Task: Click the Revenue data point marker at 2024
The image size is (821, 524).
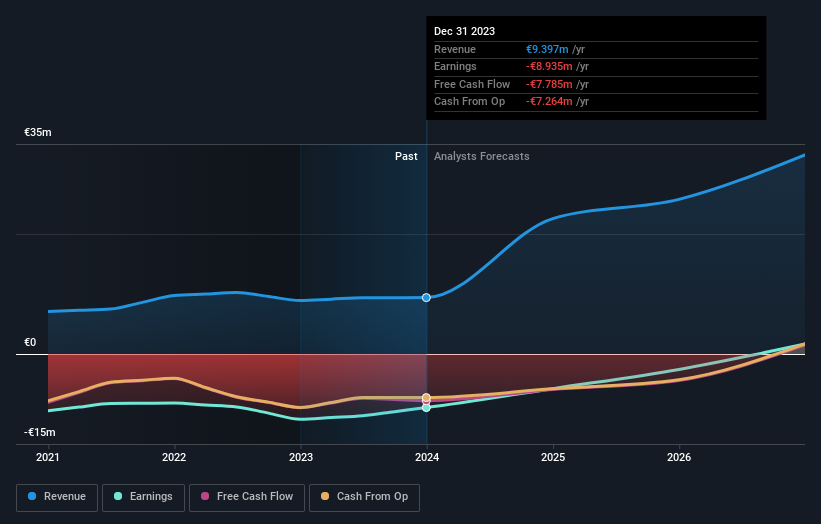Action: tap(426, 297)
